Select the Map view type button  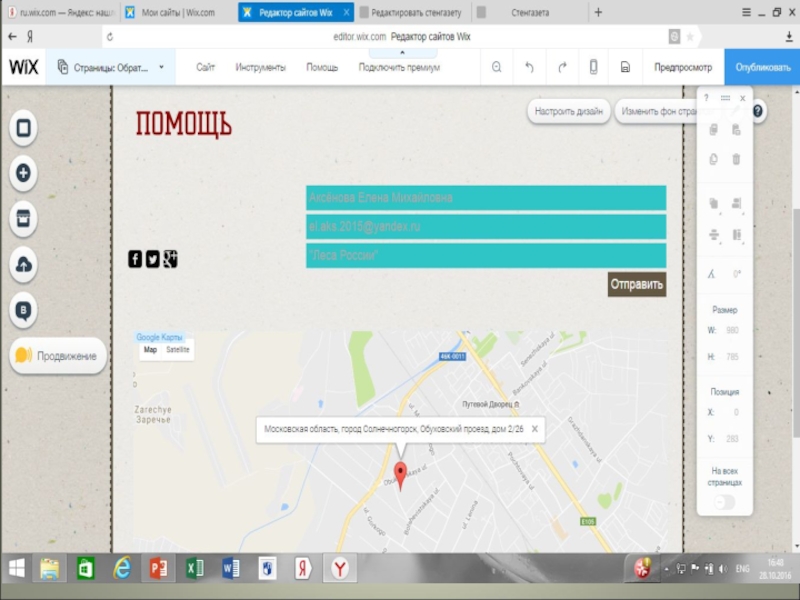(x=150, y=350)
